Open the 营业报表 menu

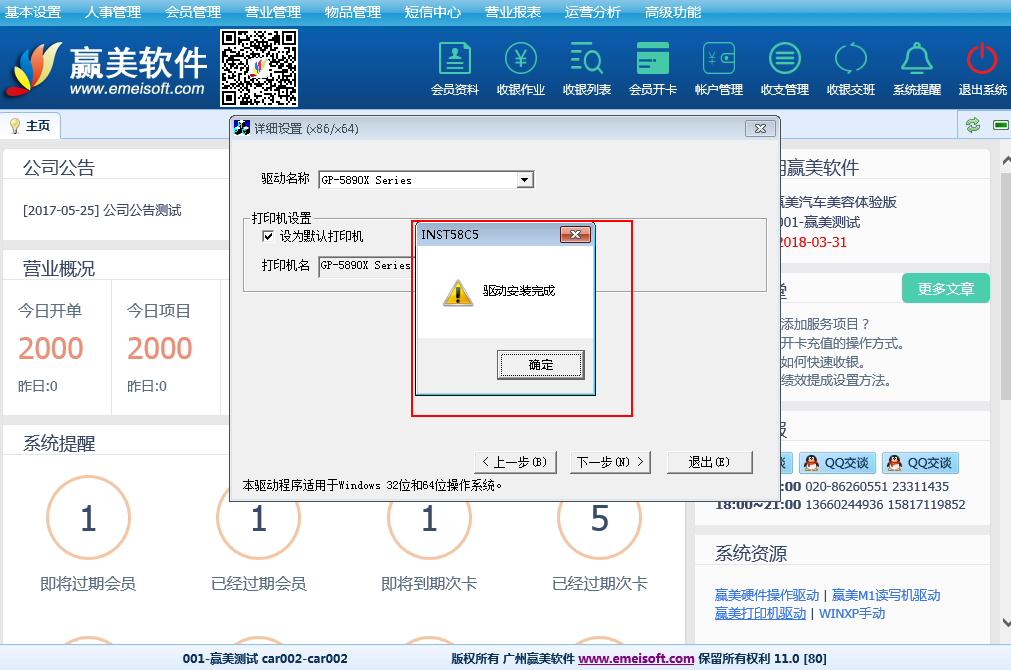pos(513,12)
